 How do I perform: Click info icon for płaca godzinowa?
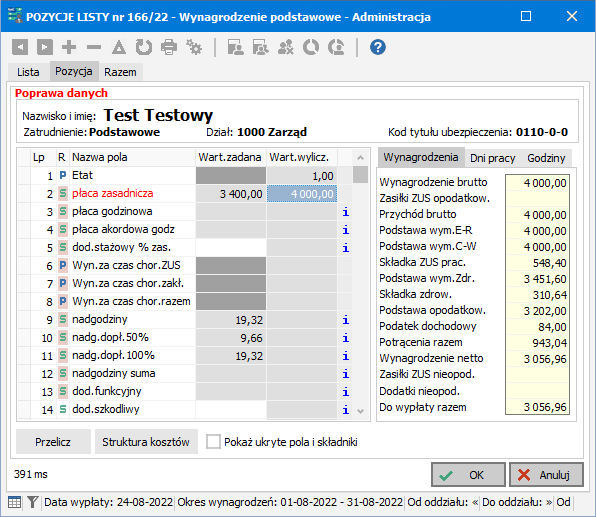346,212
